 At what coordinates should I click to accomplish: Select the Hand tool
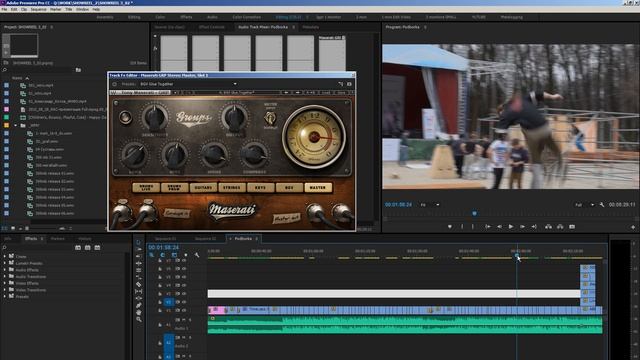pos(139,312)
